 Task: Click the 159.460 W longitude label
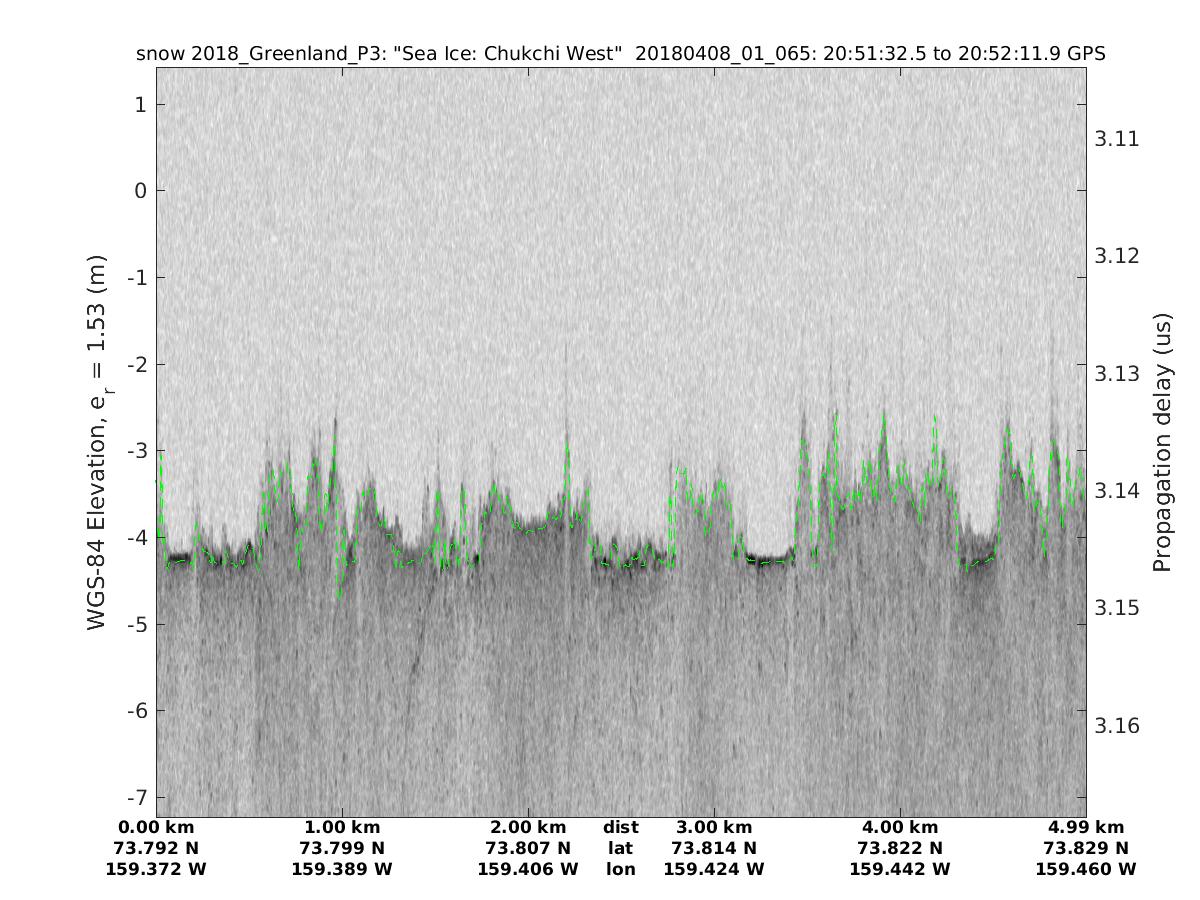(x=1086, y=869)
